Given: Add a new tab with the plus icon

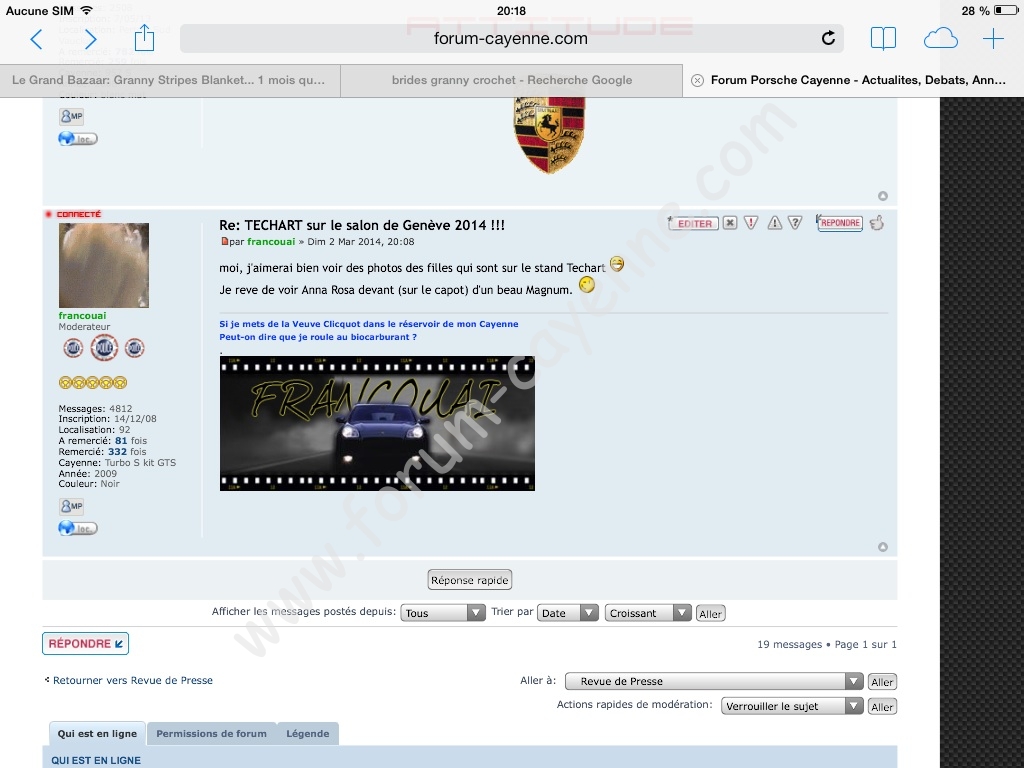Looking at the screenshot, I should [993, 39].
